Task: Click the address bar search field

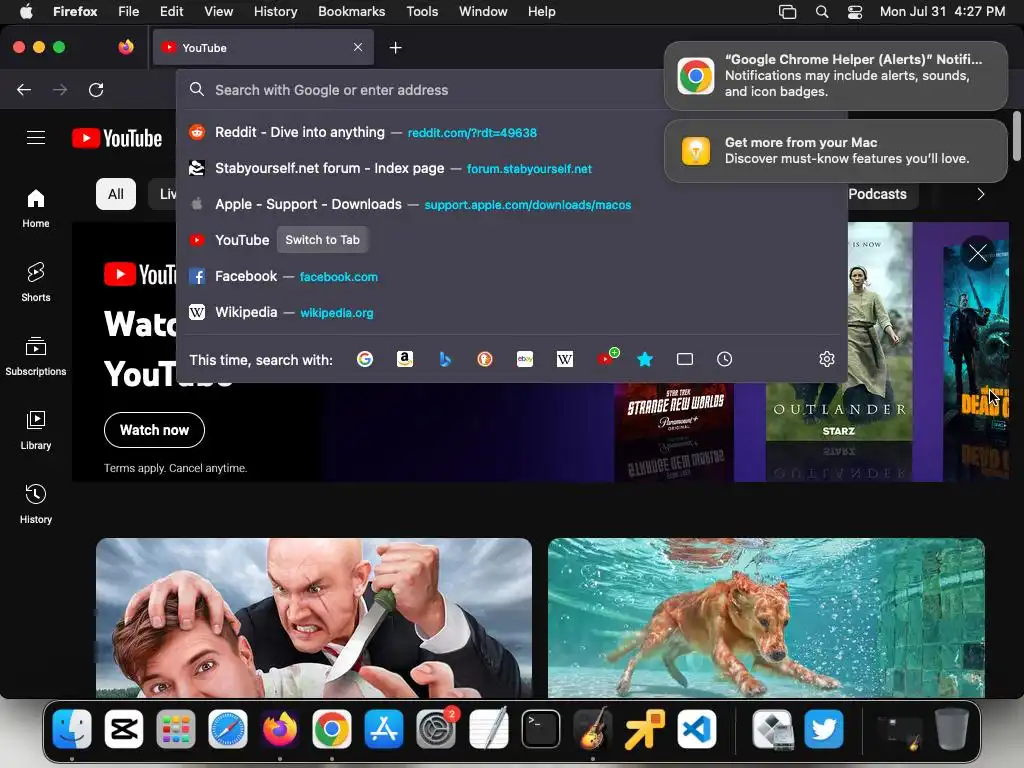Action: (424, 90)
